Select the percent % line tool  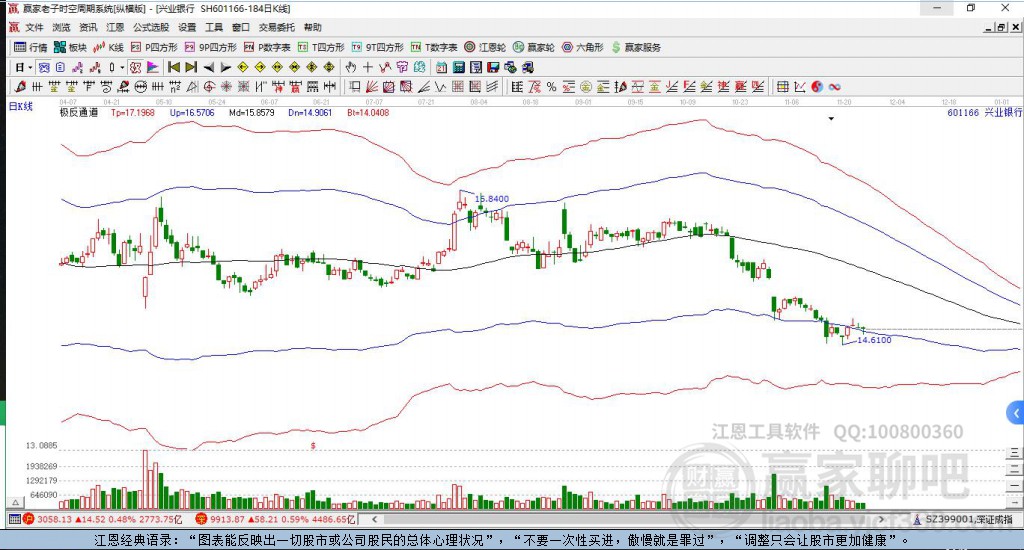tap(551, 86)
